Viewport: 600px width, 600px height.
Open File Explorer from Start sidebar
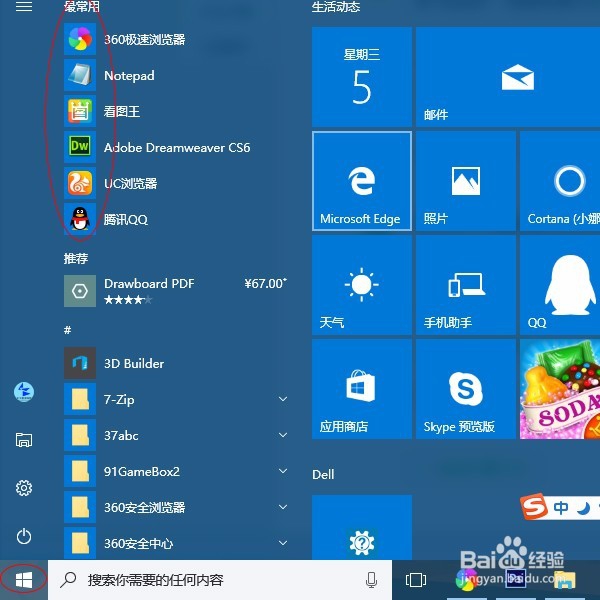24,440
